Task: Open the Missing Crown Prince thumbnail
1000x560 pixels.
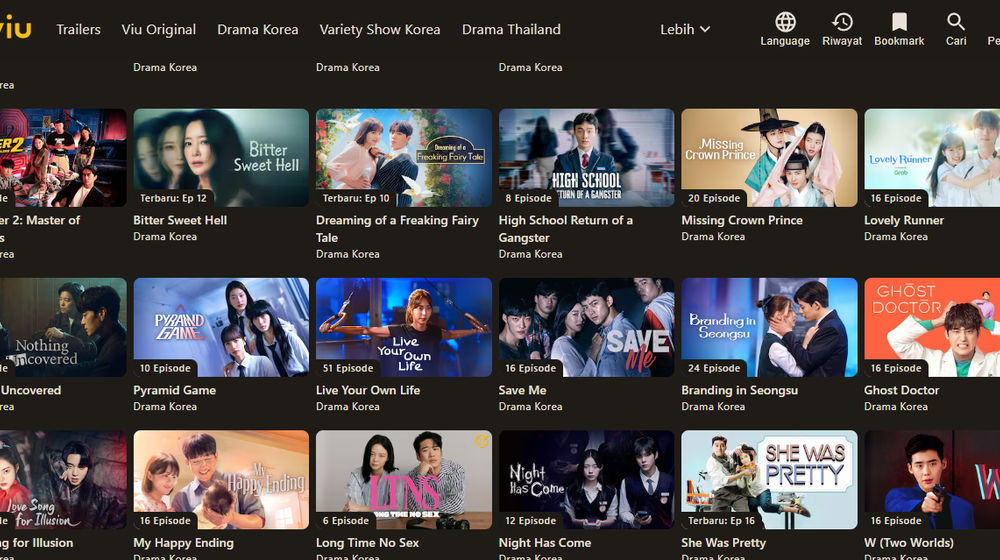Action: click(769, 158)
